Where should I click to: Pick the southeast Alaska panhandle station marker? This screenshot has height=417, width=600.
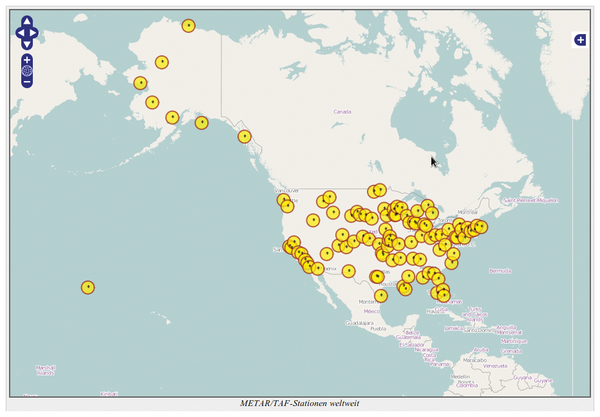click(x=244, y=137)
